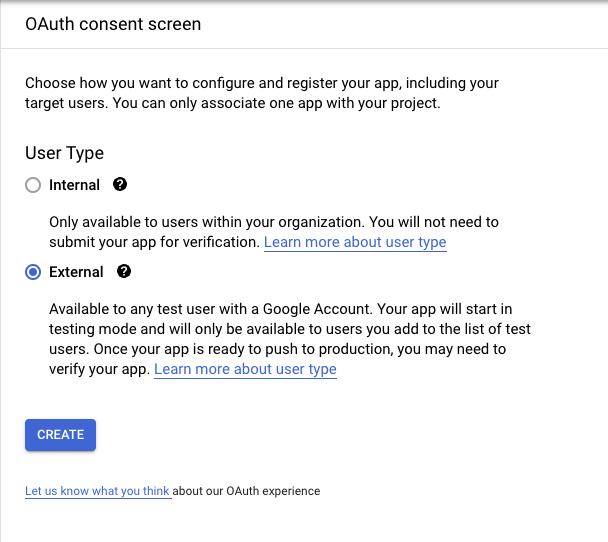The height and width of the screenshot is (542, 608).
Task: Open Learn more link under Internal description
Action: (x=355, y=242)
